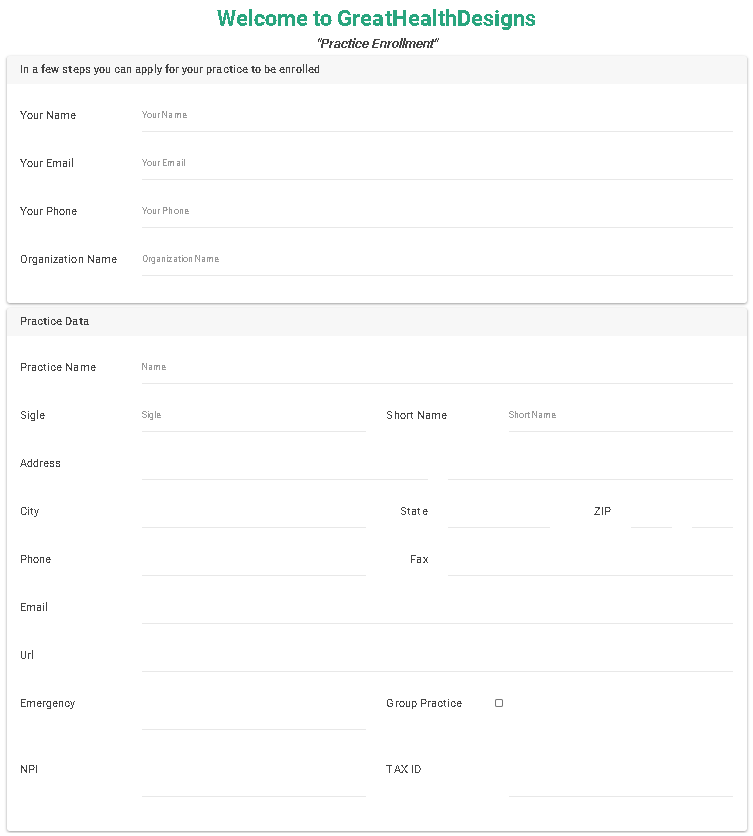The width and height of the screenshot is (753, 836).
Task: Click the Url input field
Action: [437, 656]
